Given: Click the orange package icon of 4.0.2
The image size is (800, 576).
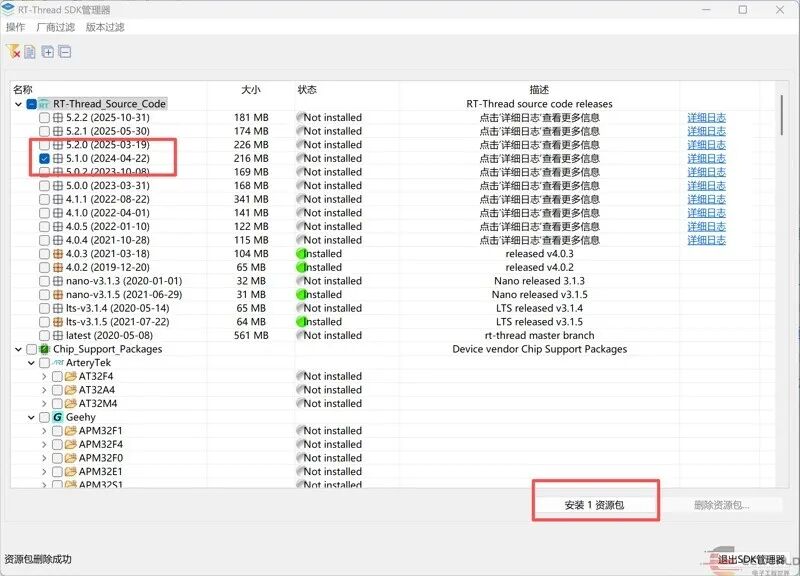Looking at the screenshot, I should point(58,267).
